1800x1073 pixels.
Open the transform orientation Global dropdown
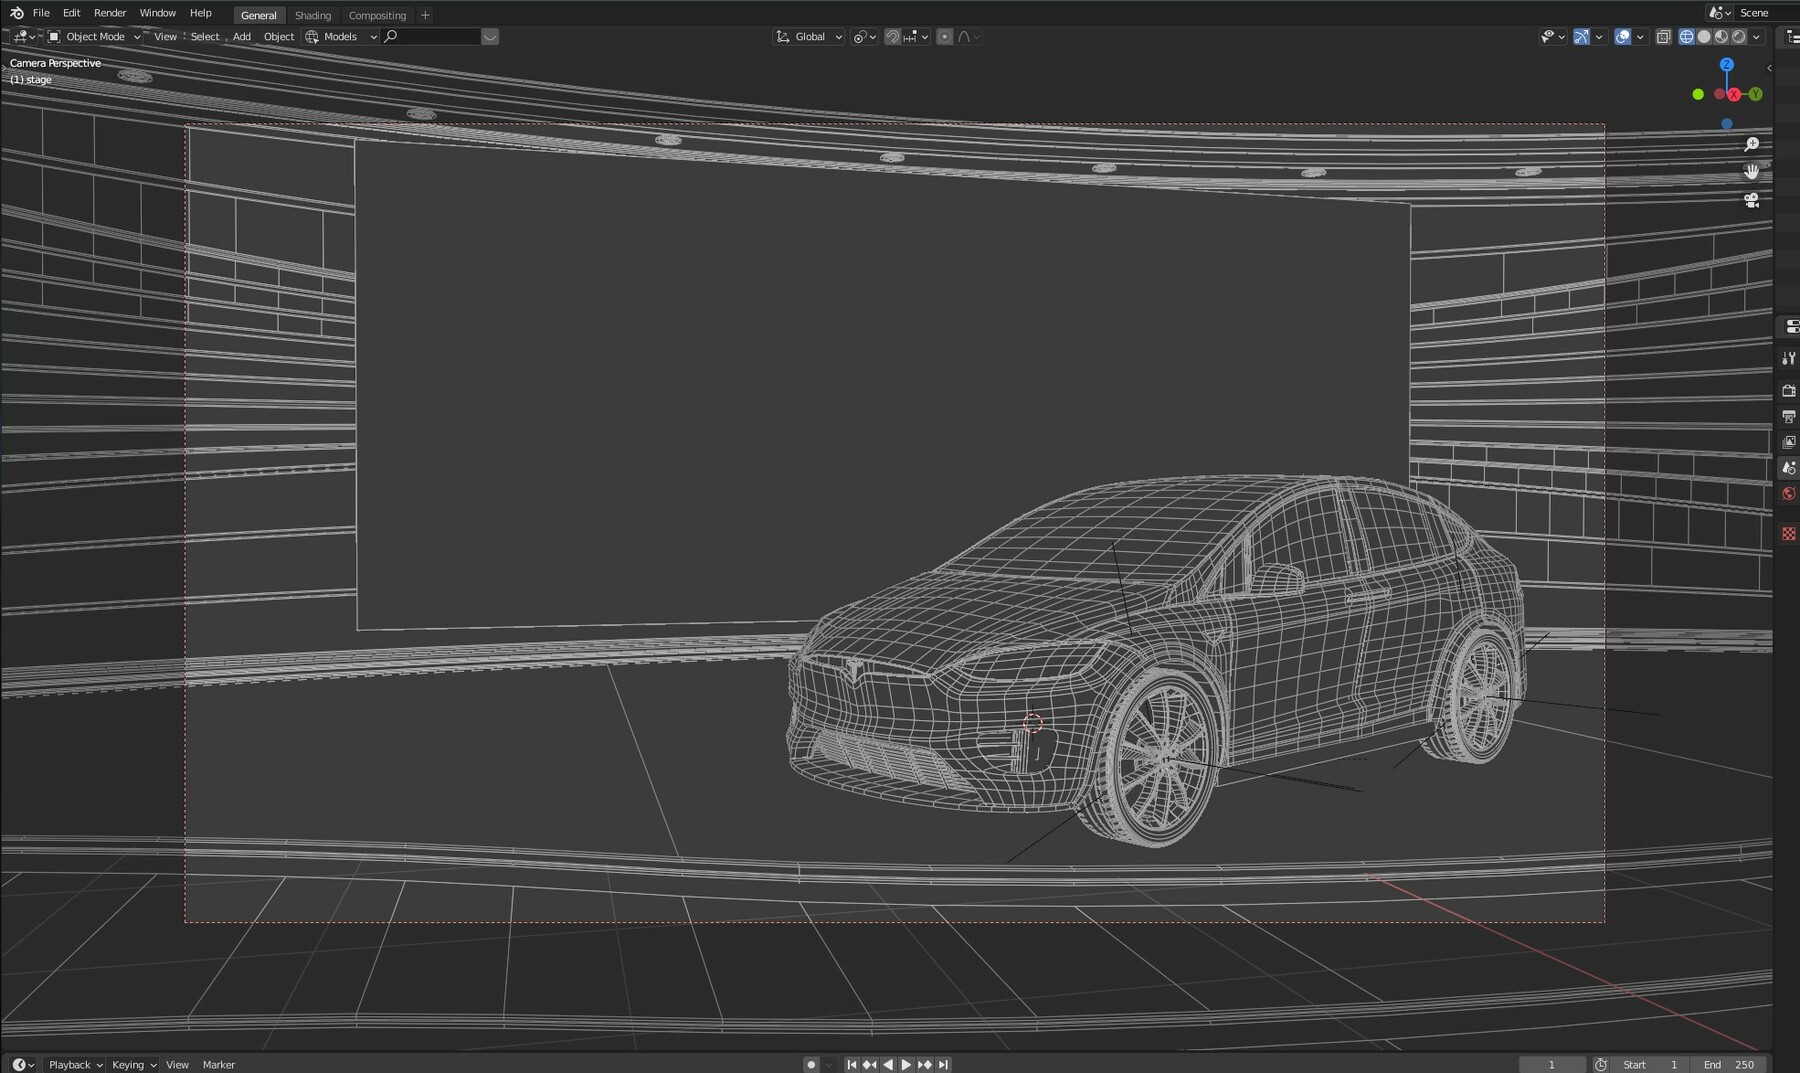coord(810,37)
